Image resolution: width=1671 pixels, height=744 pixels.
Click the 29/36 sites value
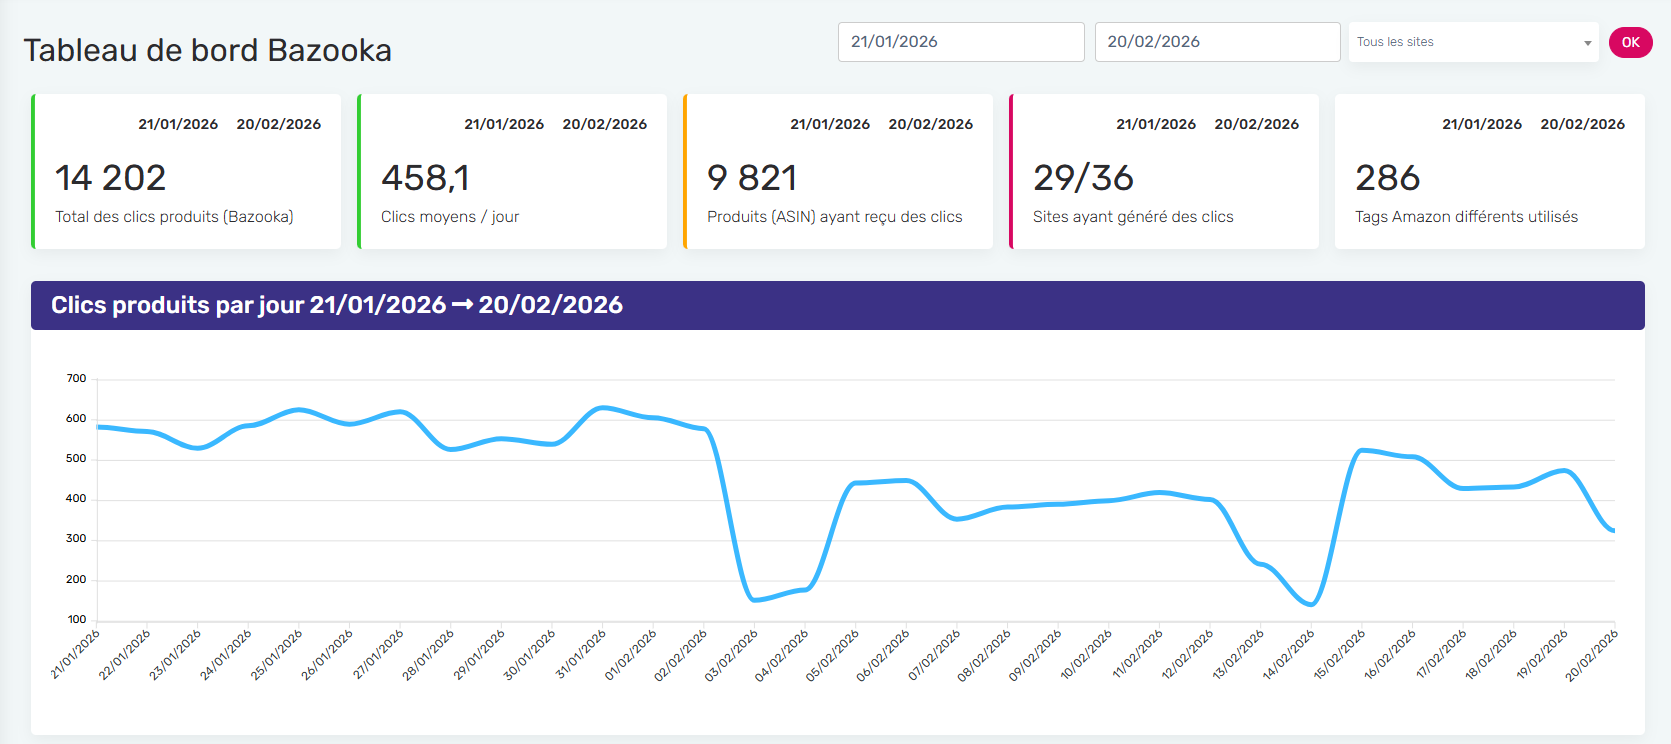[1083, 178]
